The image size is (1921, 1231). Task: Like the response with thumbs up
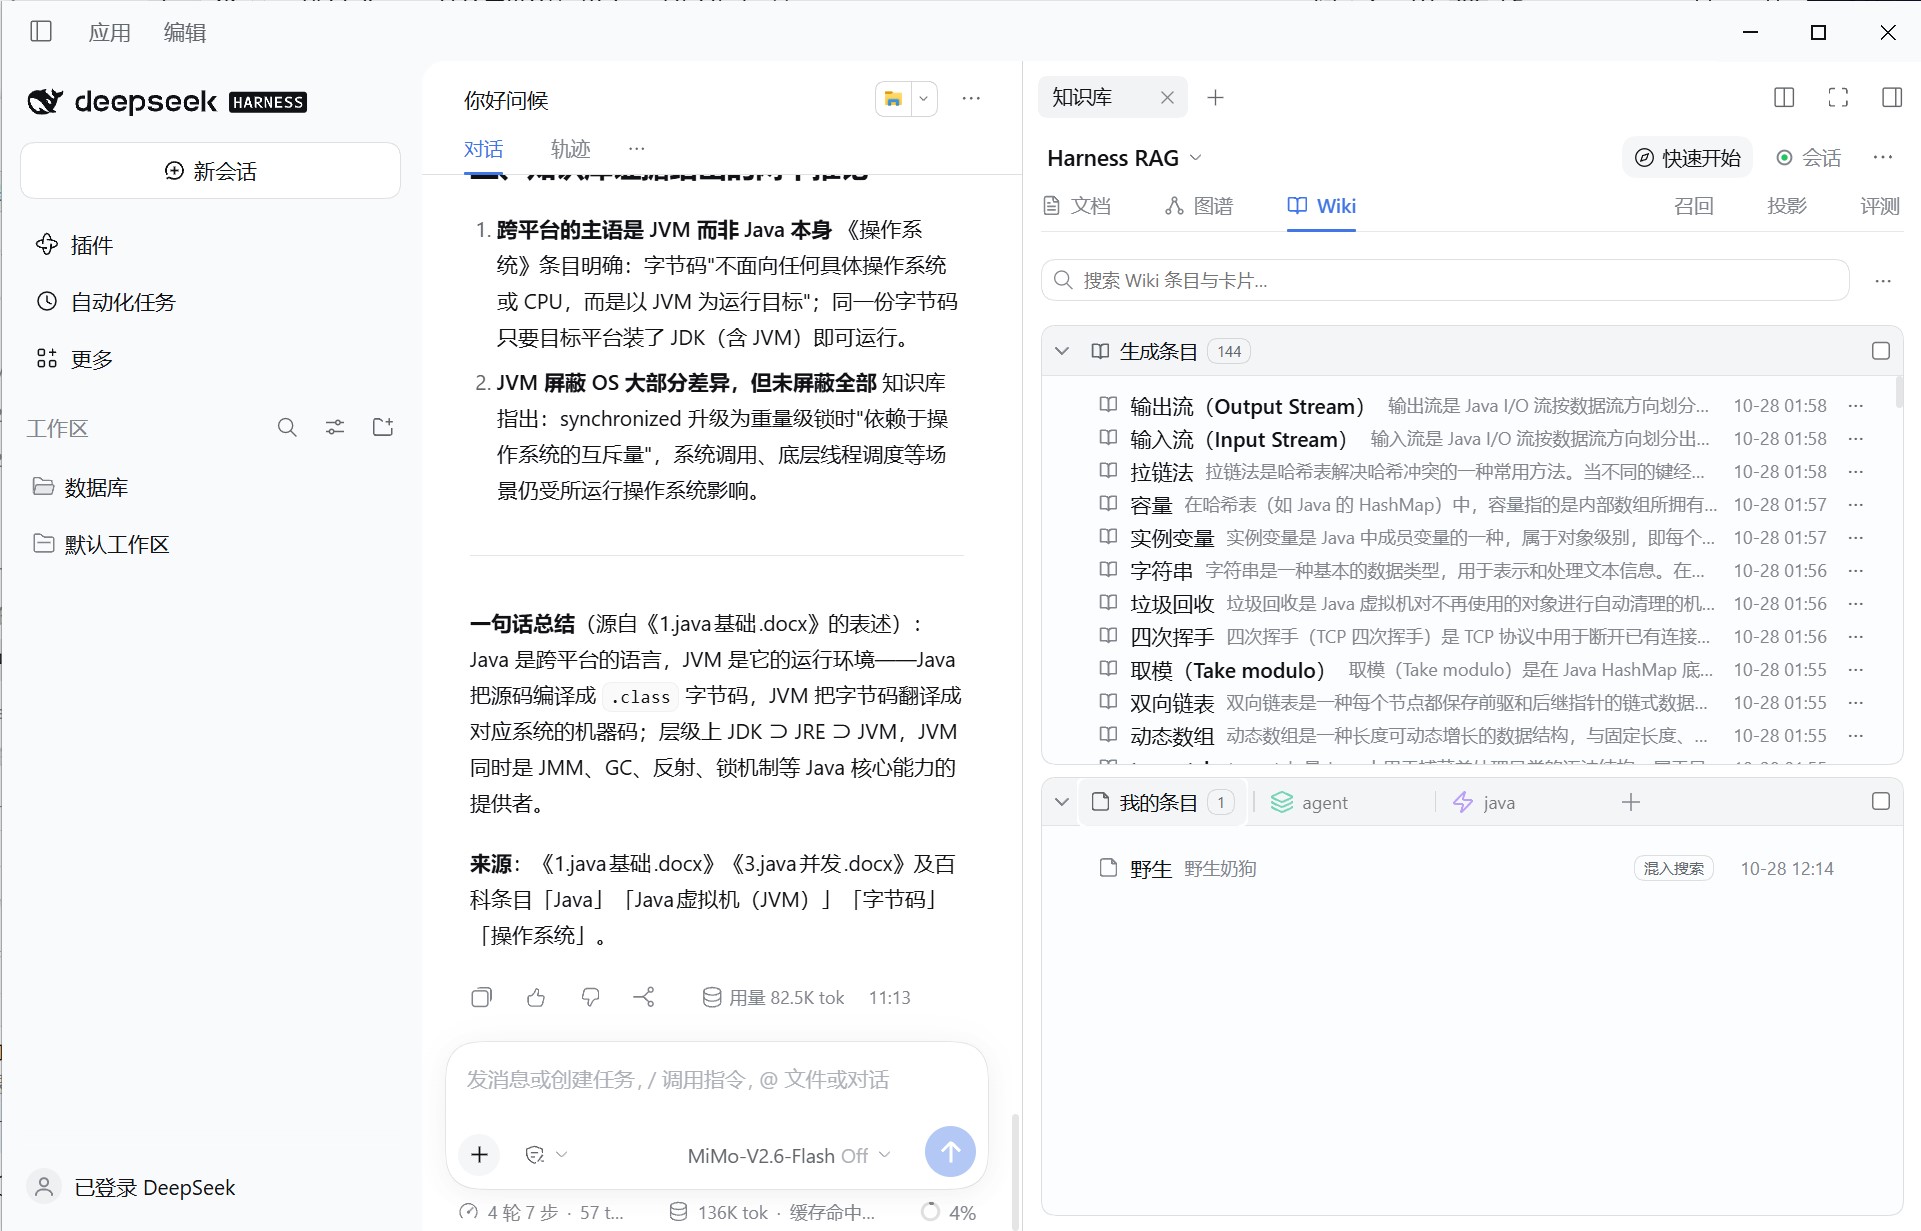[536, 997]
